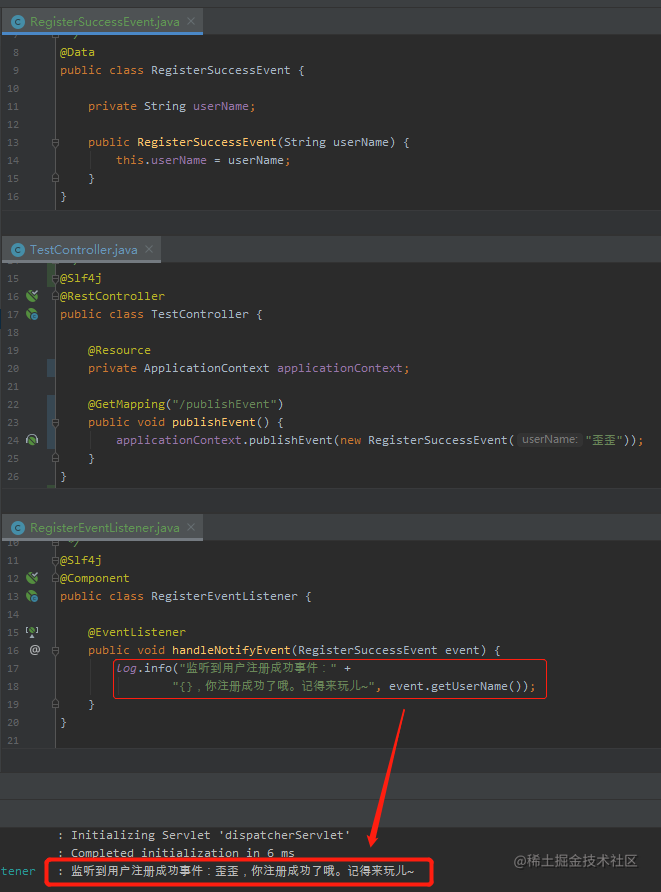The image size is (661, 892).
Task: Click the @GetMapping annotation
Action: pos(126,404)
